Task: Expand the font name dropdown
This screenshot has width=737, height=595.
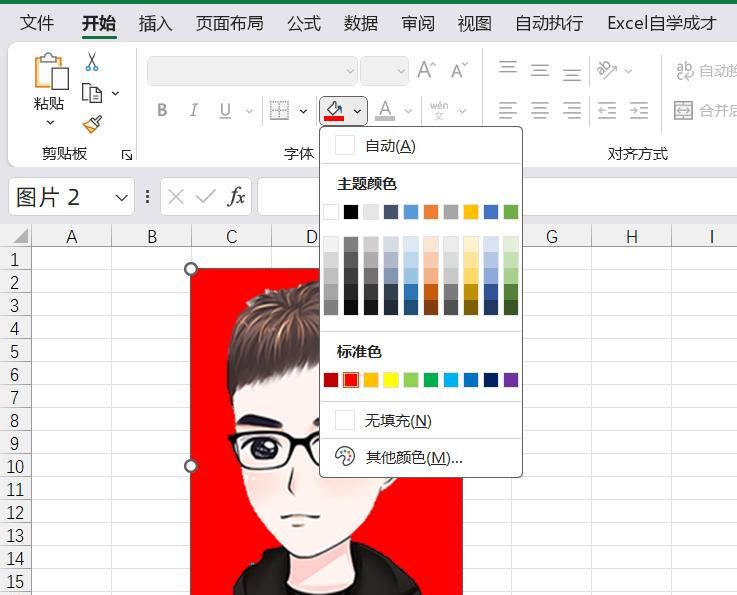Action: (x=349, y=71)
